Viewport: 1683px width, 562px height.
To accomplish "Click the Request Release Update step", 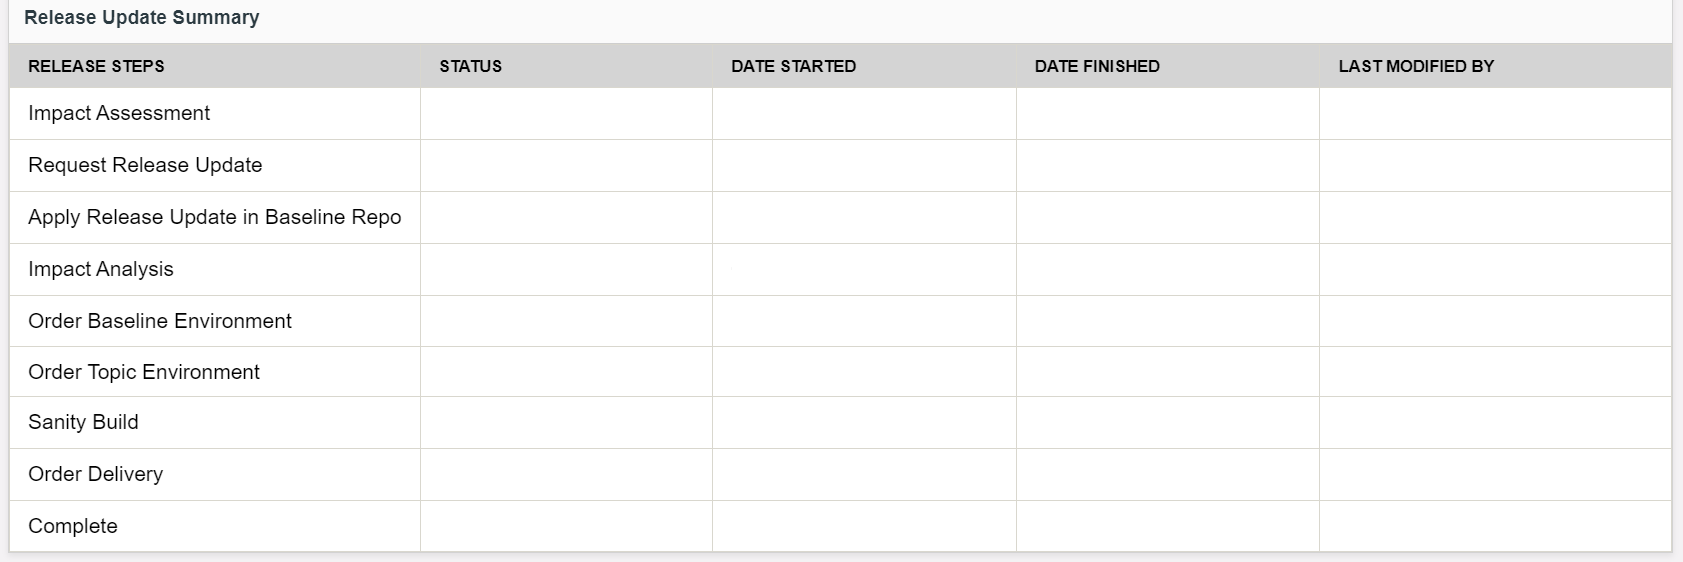I will tap(145, 165).
